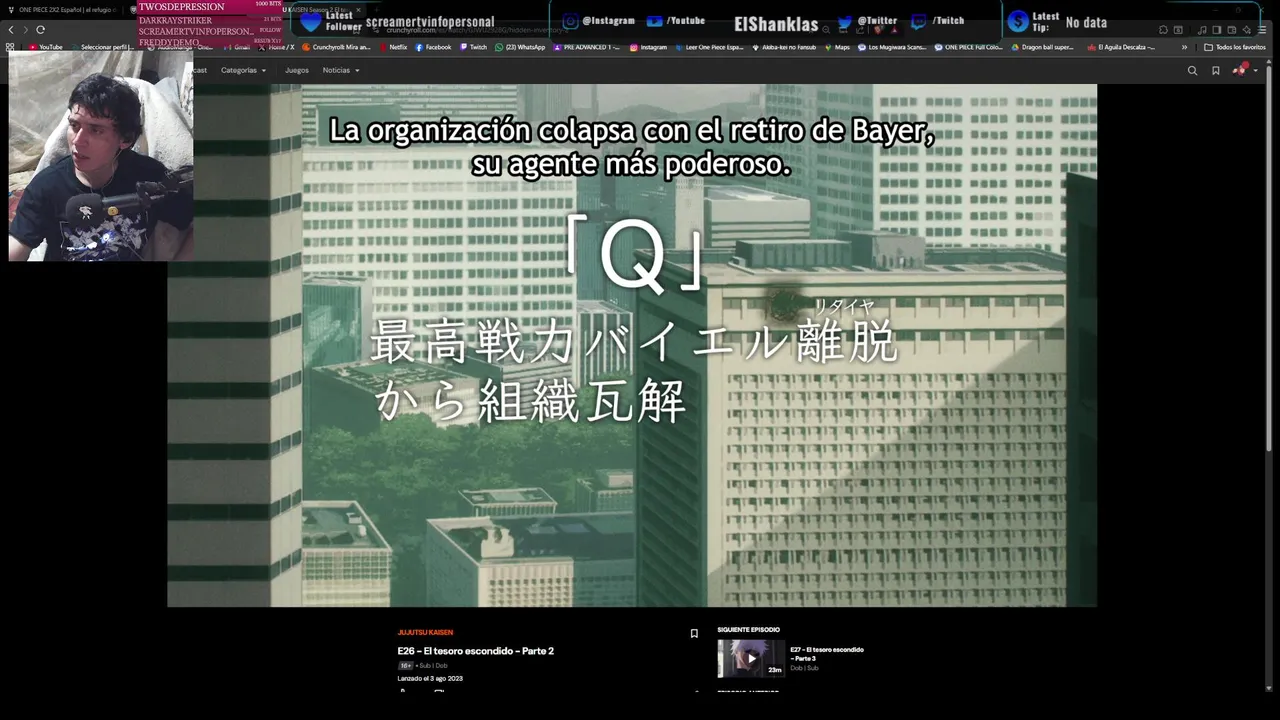Expand the Noticias dropdown
This screenshot has width=1280, height=720.
point(341,70)
